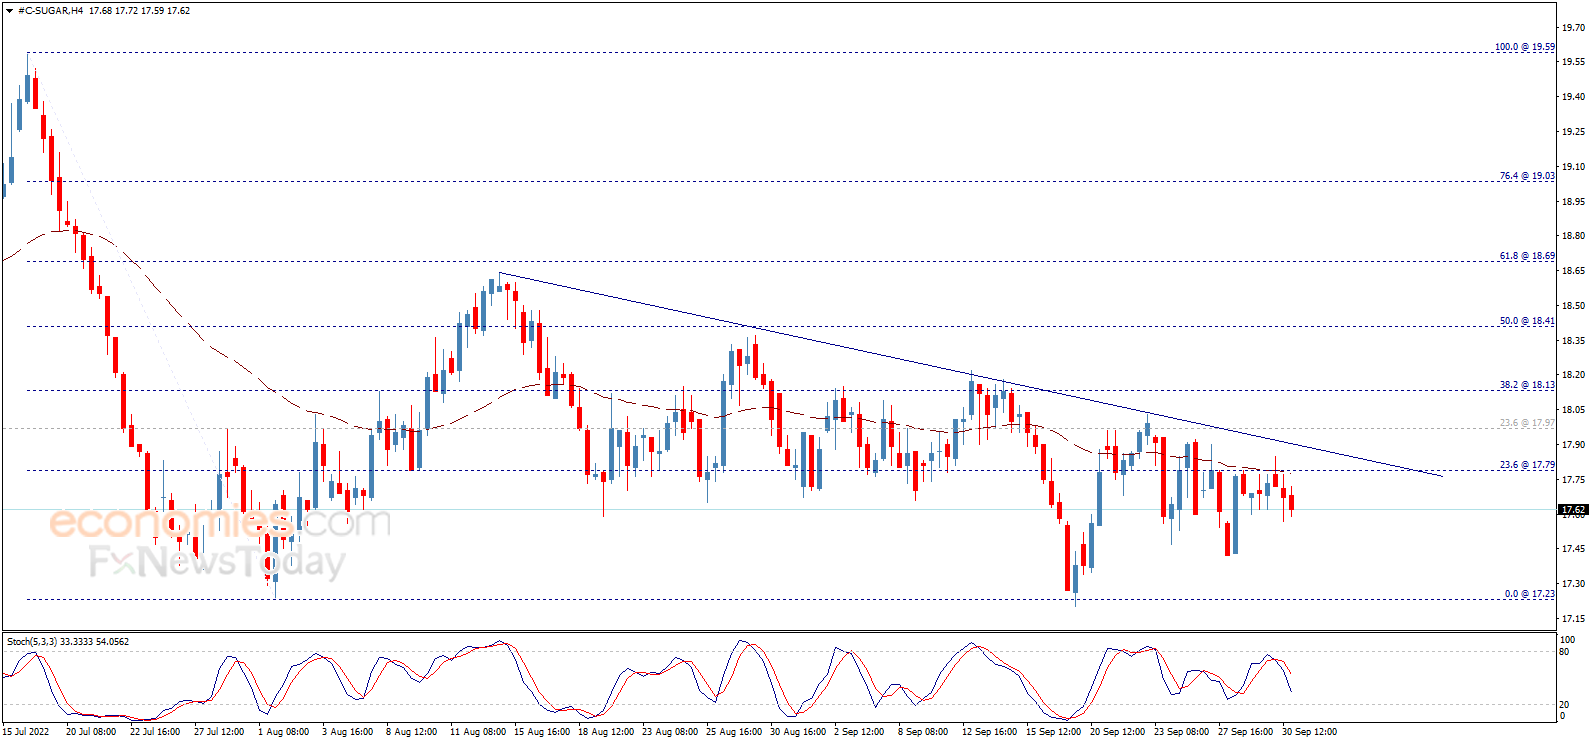This screenshot has height=743, width=1596.
Task: Click price axis value 18.20
Action: coord(1573,375)
